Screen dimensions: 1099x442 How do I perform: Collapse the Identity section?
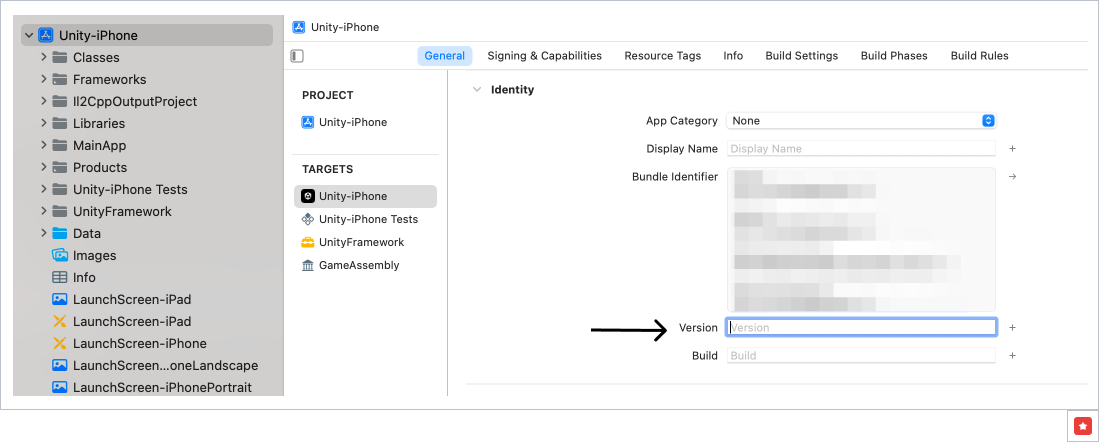[476, 89]
